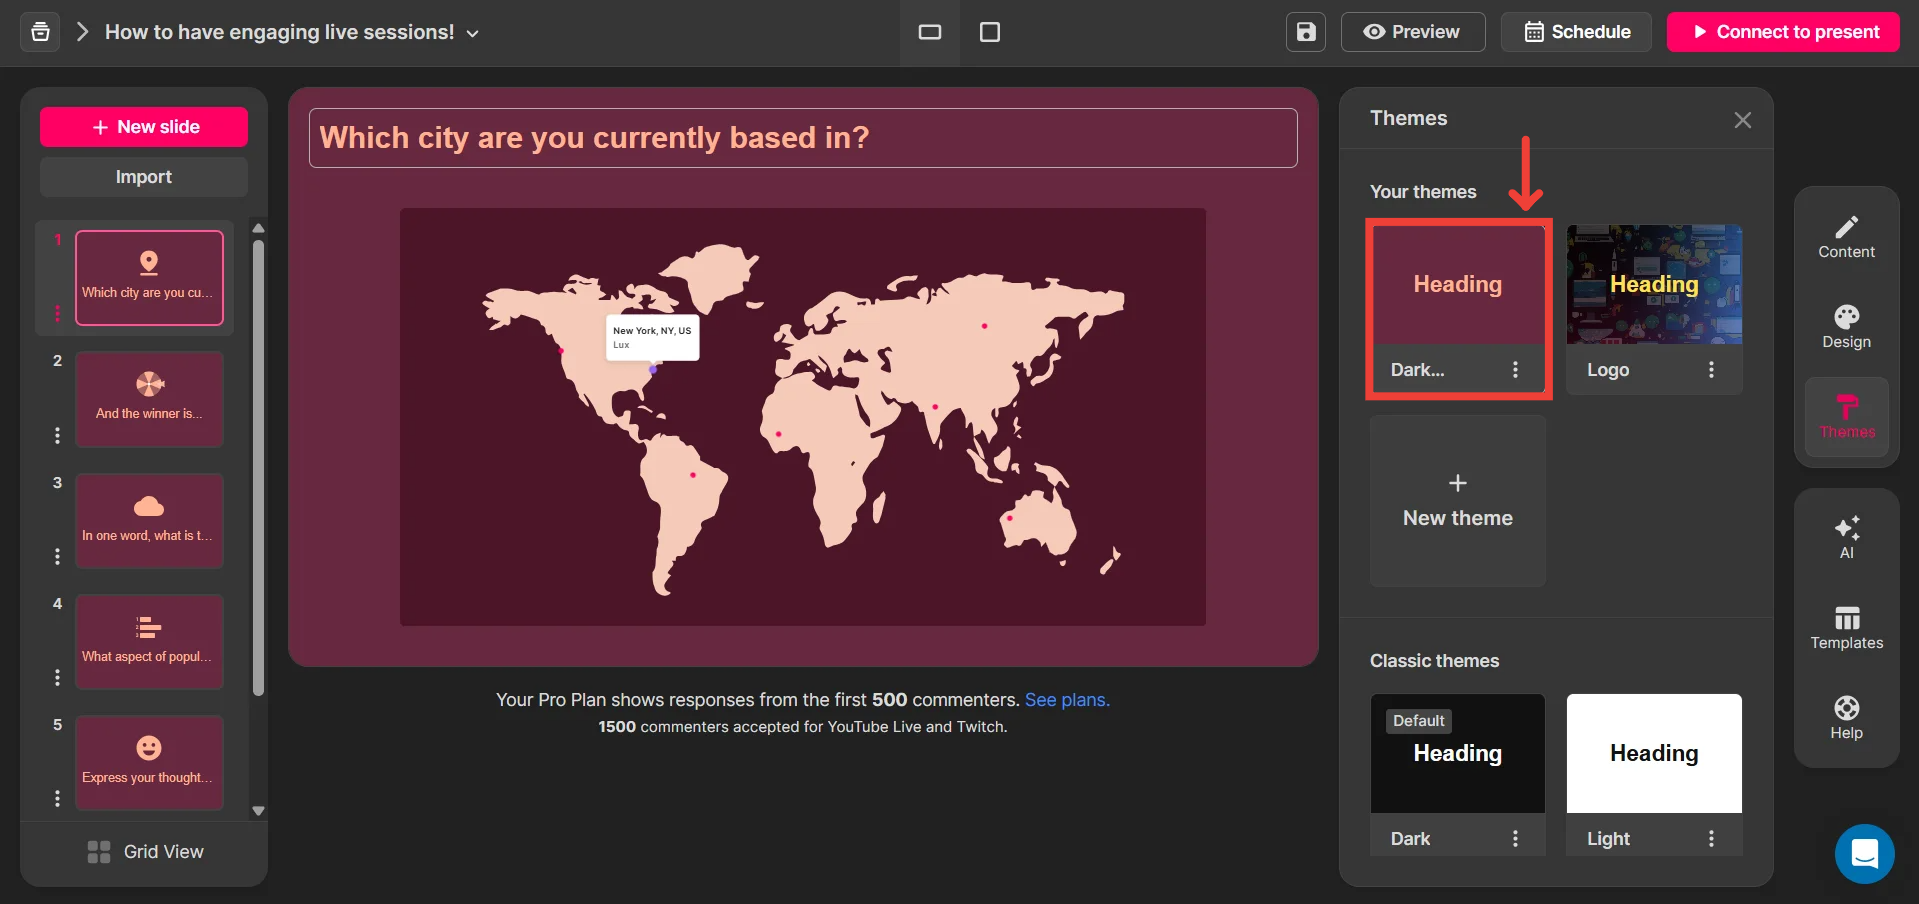1919x904 pixels.
Task: Switch to widescreen aspect ratio view
Action: coord(930,32)
